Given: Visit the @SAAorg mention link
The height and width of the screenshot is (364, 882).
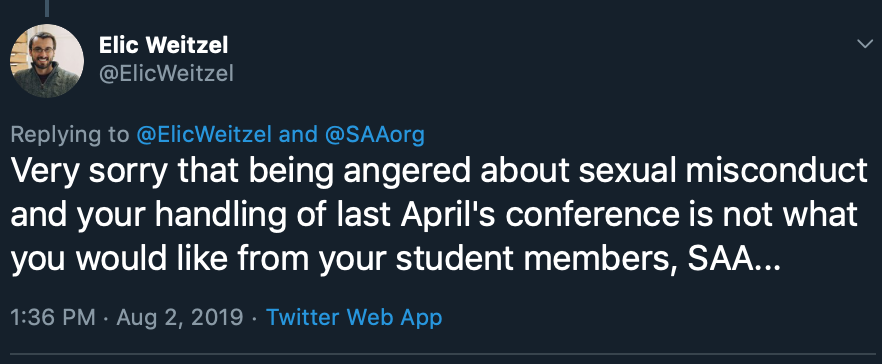Looking at the screenshot, I should click(372, 135).
